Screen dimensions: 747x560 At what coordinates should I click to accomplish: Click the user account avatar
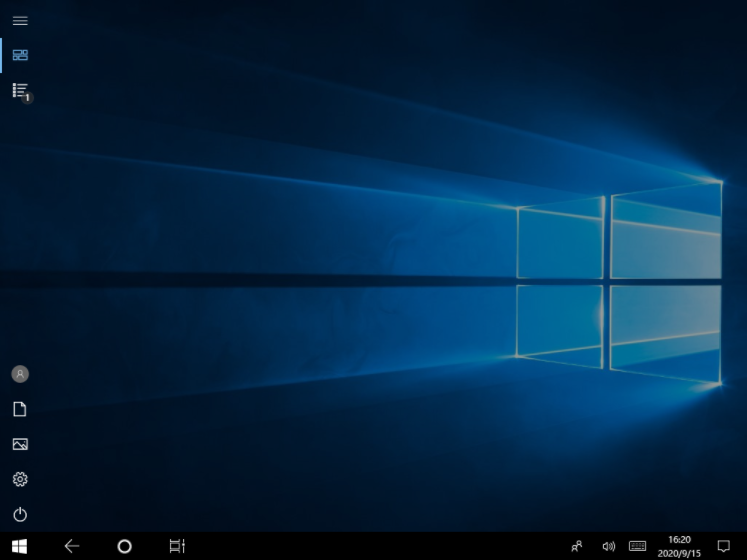(20, 374)
